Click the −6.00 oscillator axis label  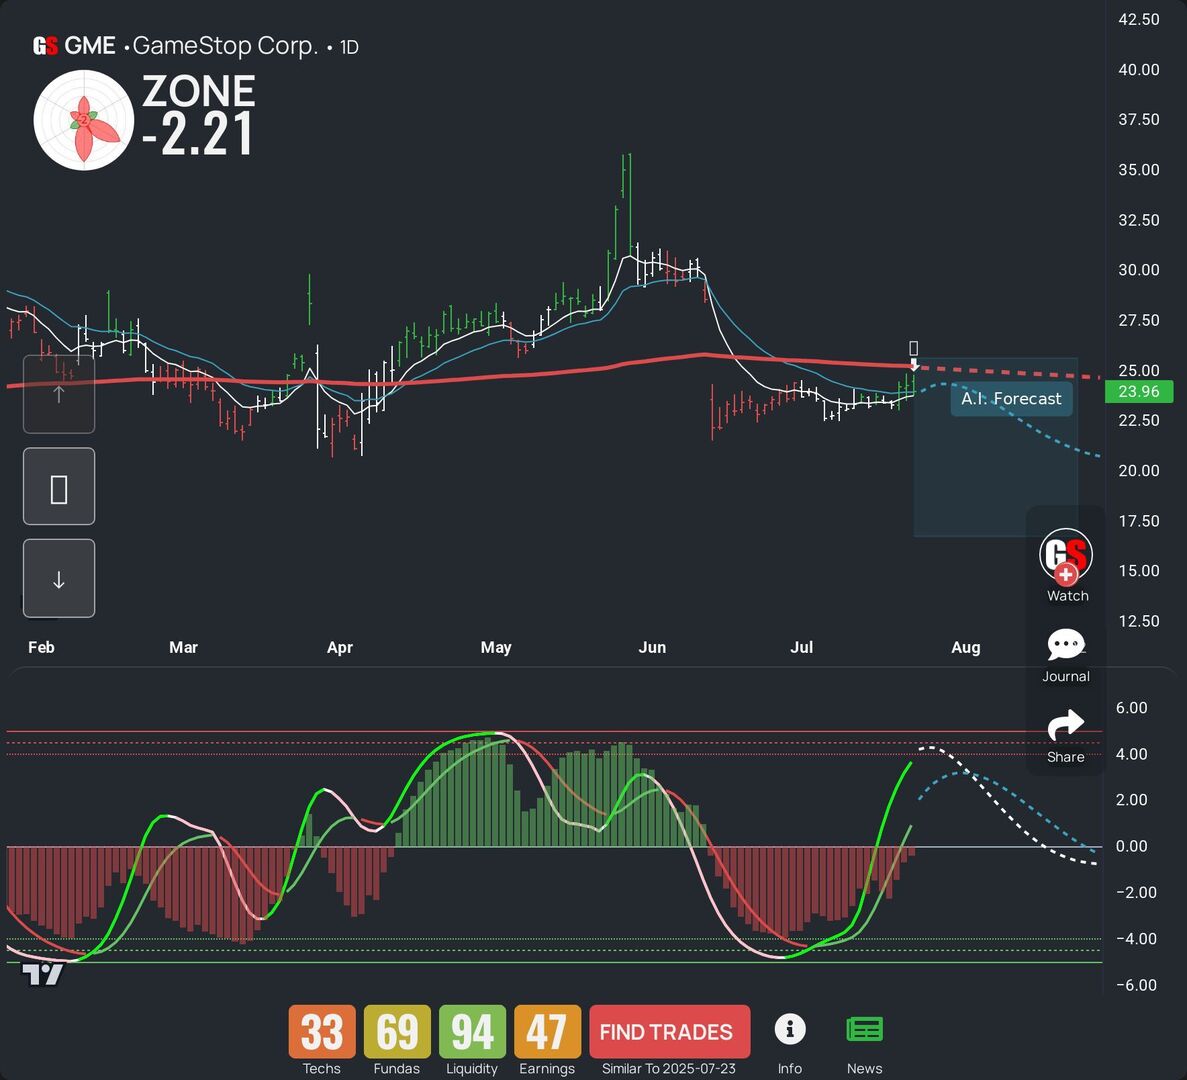click(x=1136, y=985)
